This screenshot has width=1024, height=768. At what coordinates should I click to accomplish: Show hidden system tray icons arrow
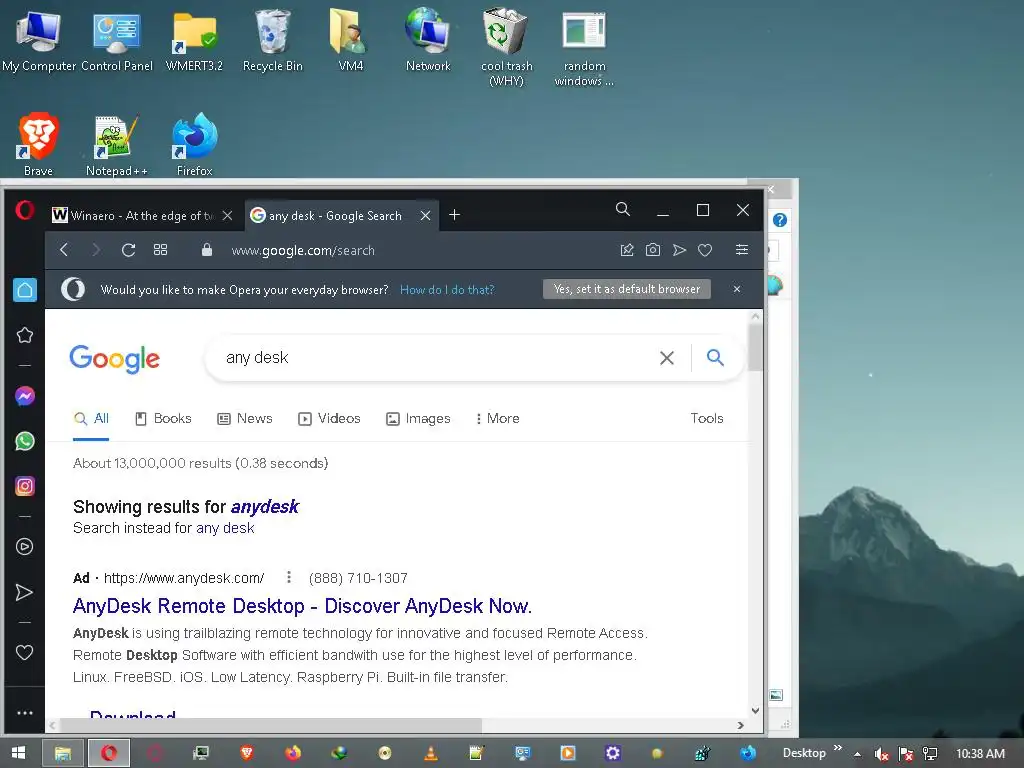coord(857,754)
